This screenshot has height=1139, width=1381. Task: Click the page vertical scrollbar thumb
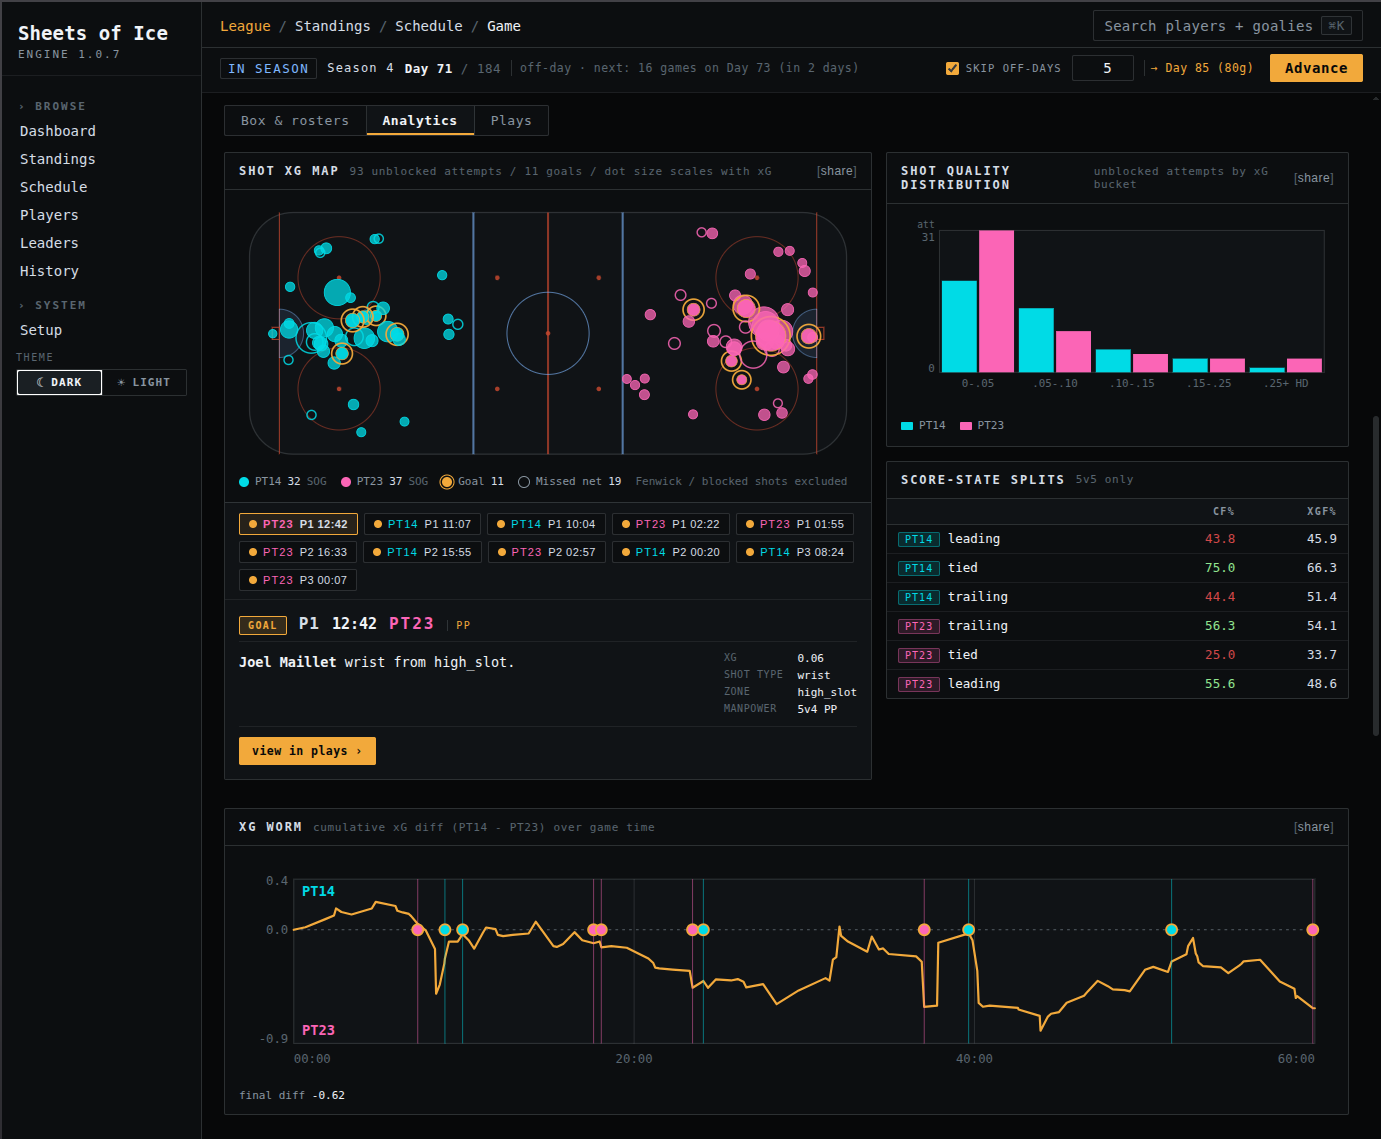point(1376,575)
